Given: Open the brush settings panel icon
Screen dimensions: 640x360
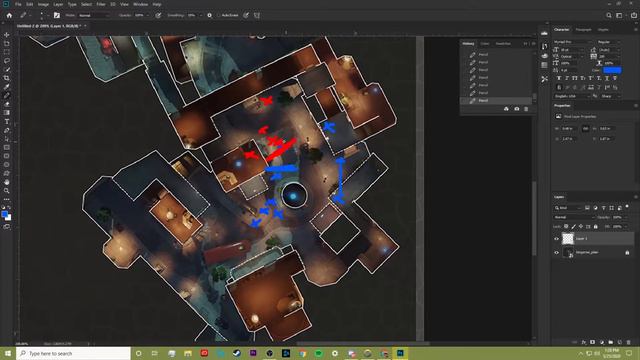Looking at the screenshot, I should pyautogui.click(x=57, y=15).
